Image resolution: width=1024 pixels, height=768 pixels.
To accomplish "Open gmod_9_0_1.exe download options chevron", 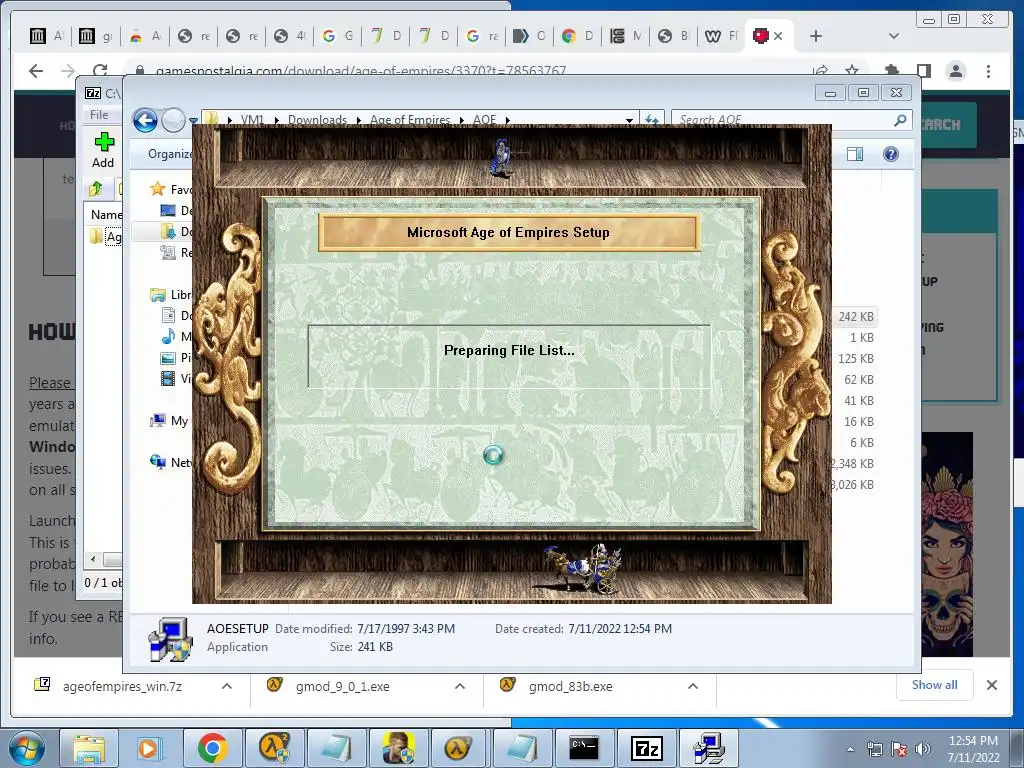I will tap(460, 686).
